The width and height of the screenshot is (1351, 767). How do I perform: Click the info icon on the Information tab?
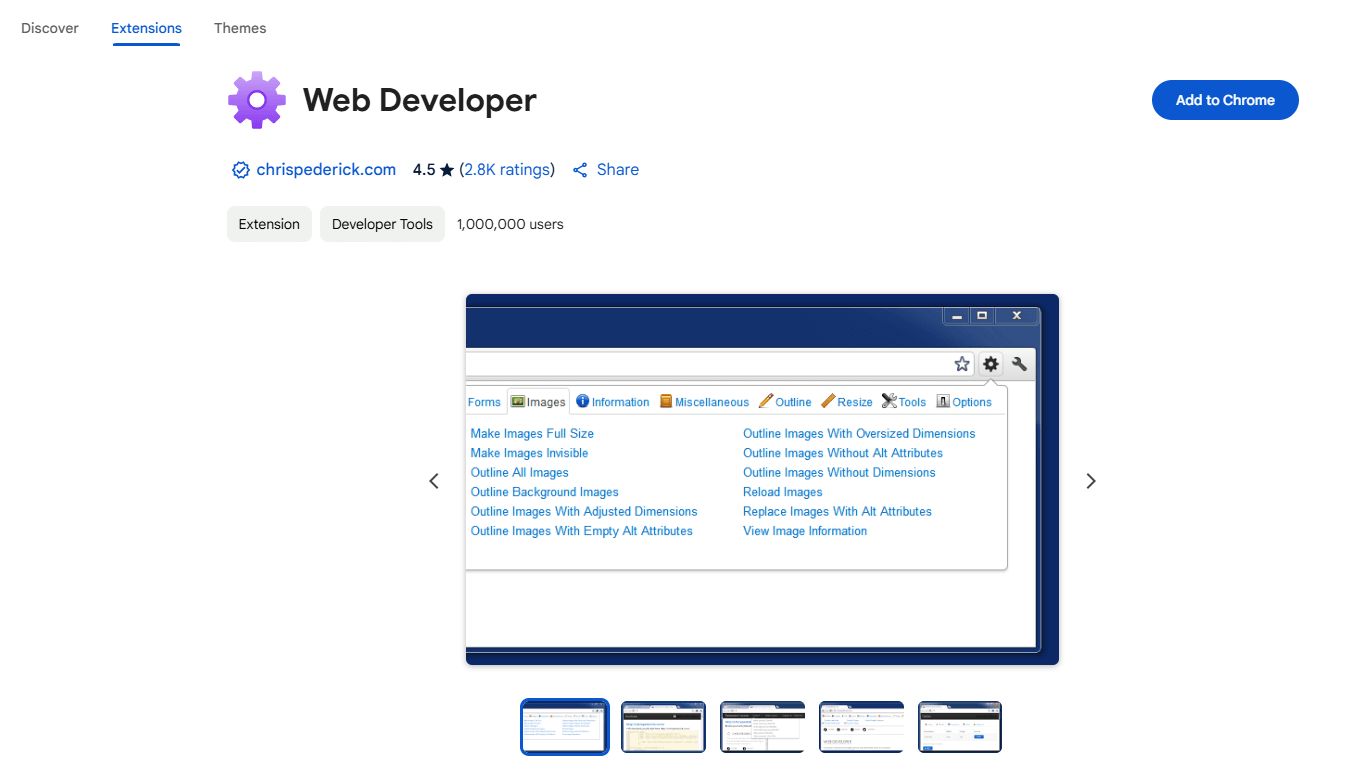[x=581, y=401]
